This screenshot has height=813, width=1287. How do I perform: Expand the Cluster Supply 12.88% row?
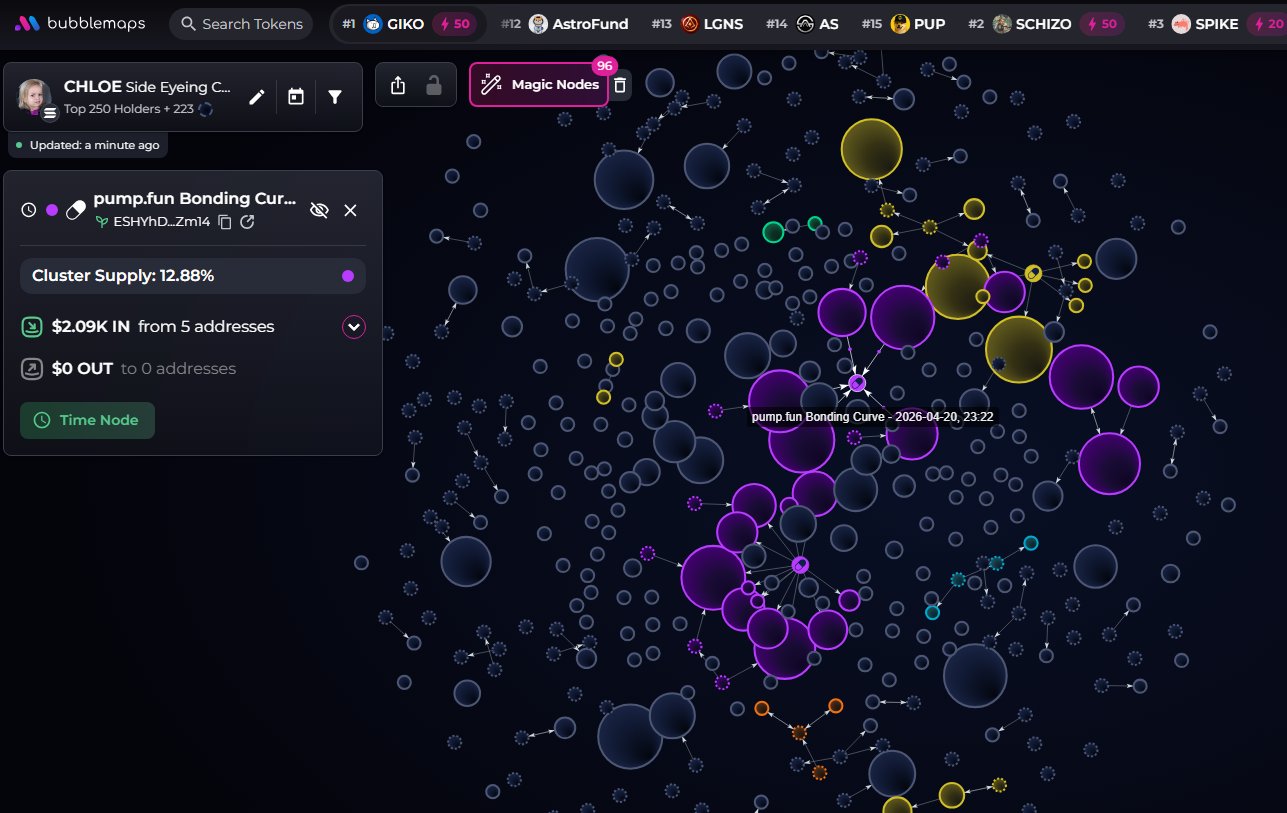(192, 276)
